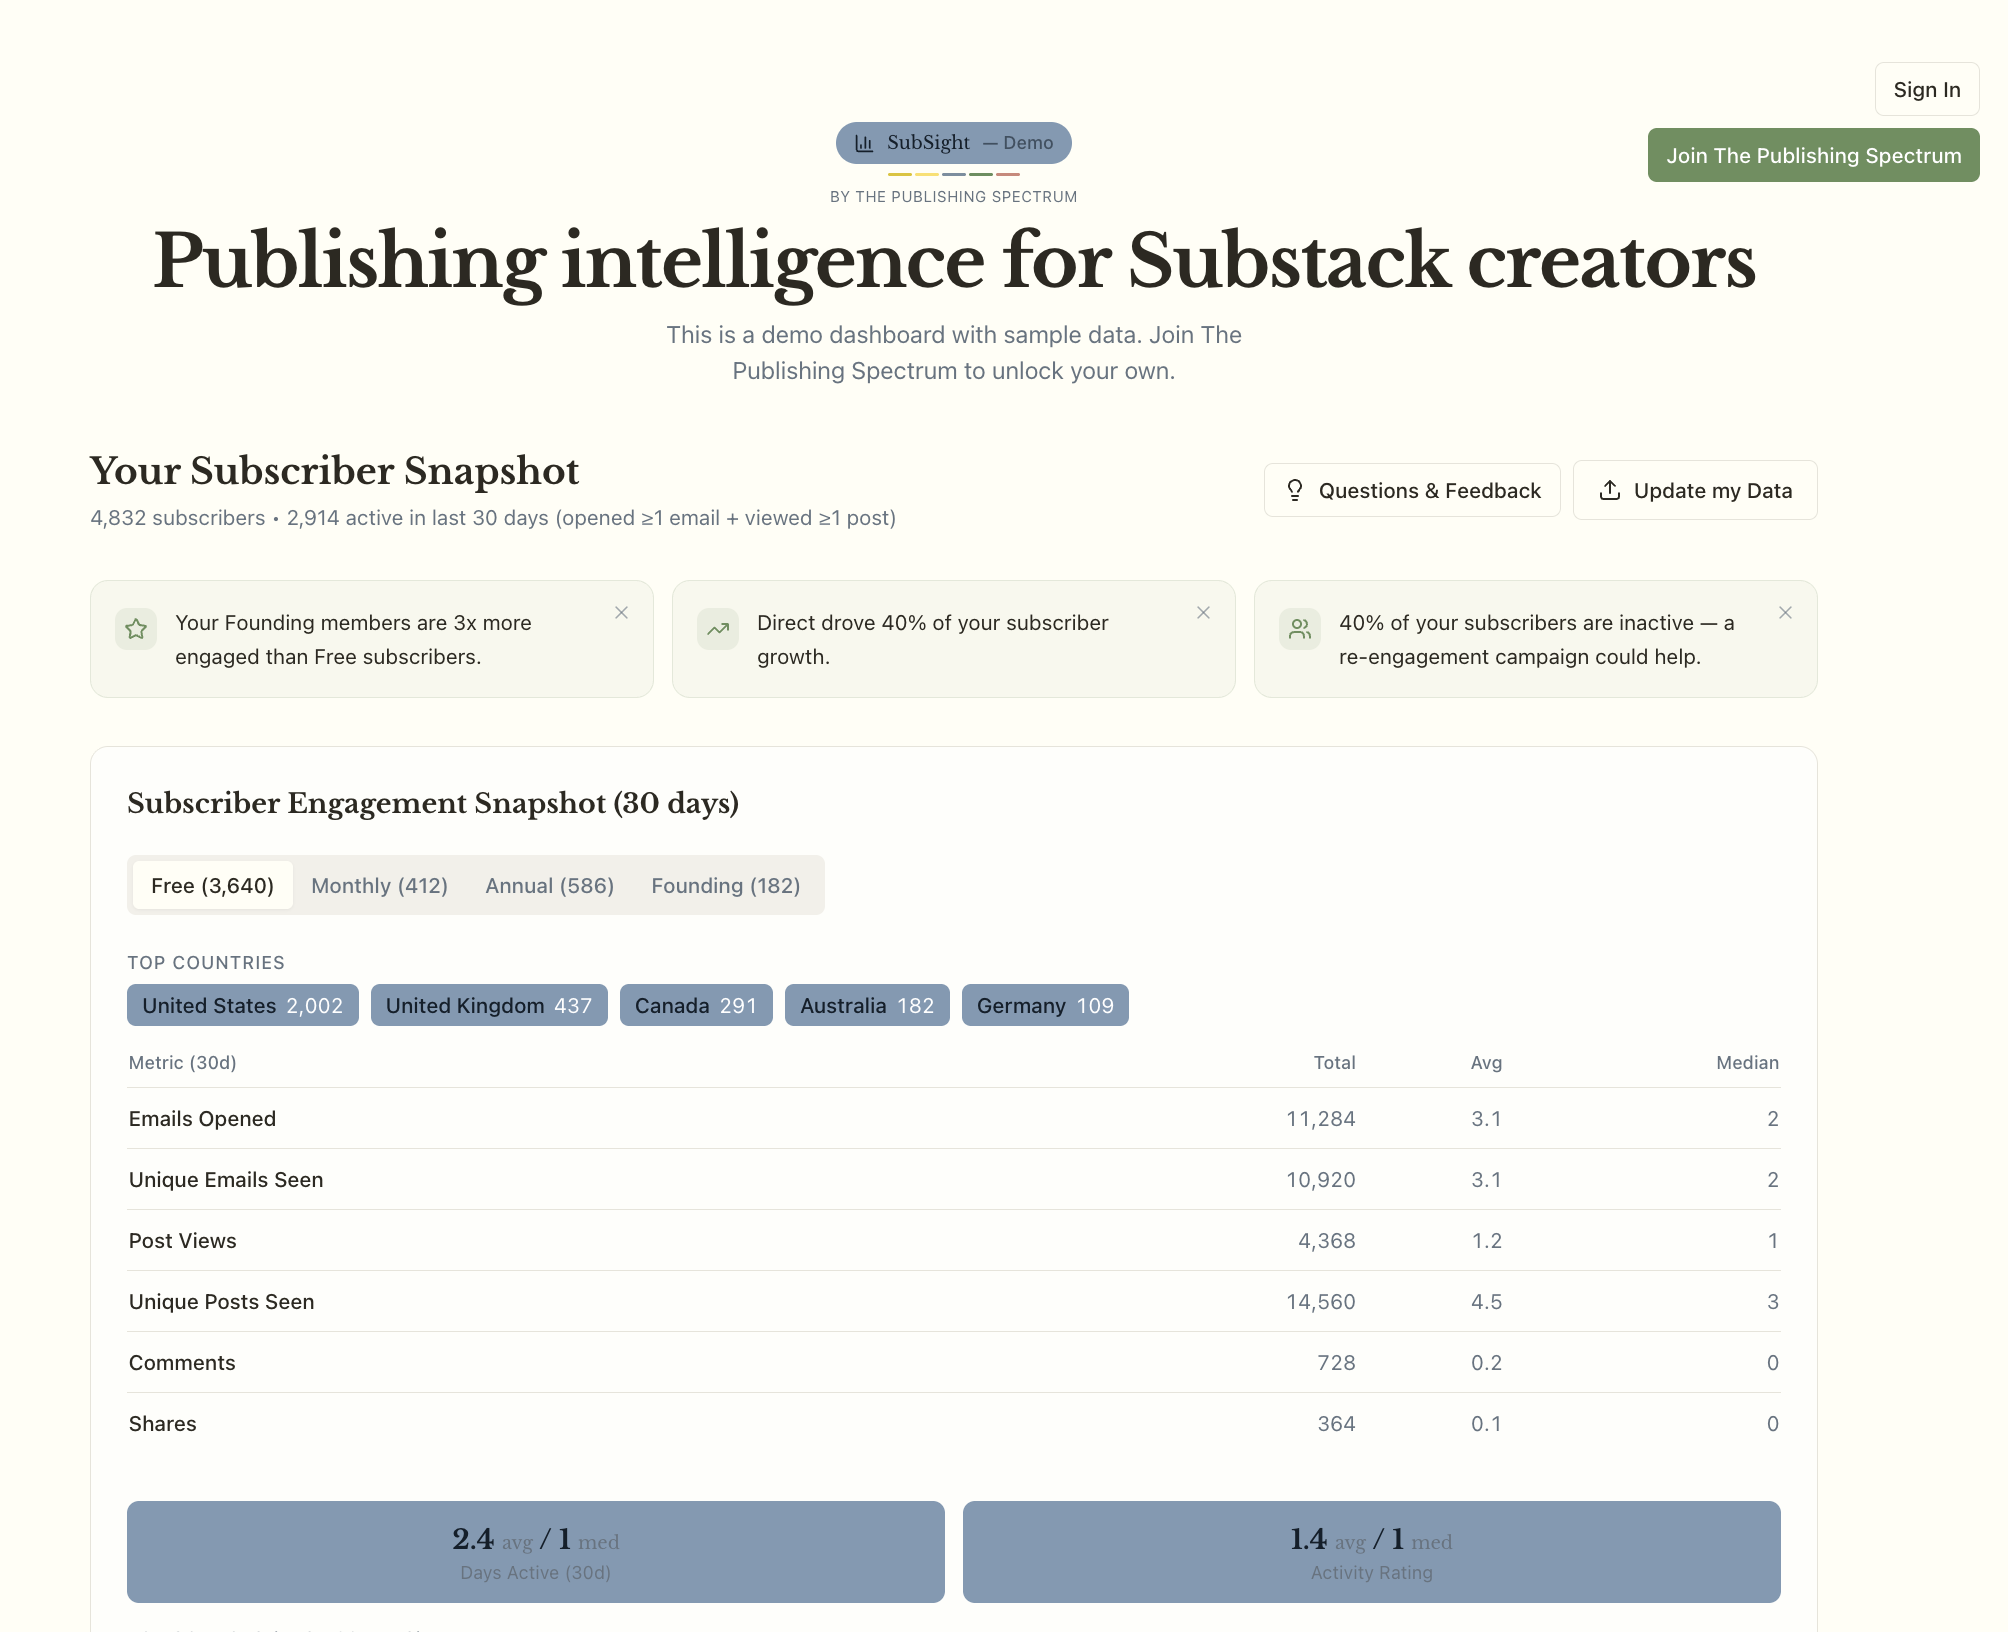Image resolution: width=2008 pixels, height=1632 pixels.
Task: Click the Days Active (30d) stat card
Action: pos(535,1551)
